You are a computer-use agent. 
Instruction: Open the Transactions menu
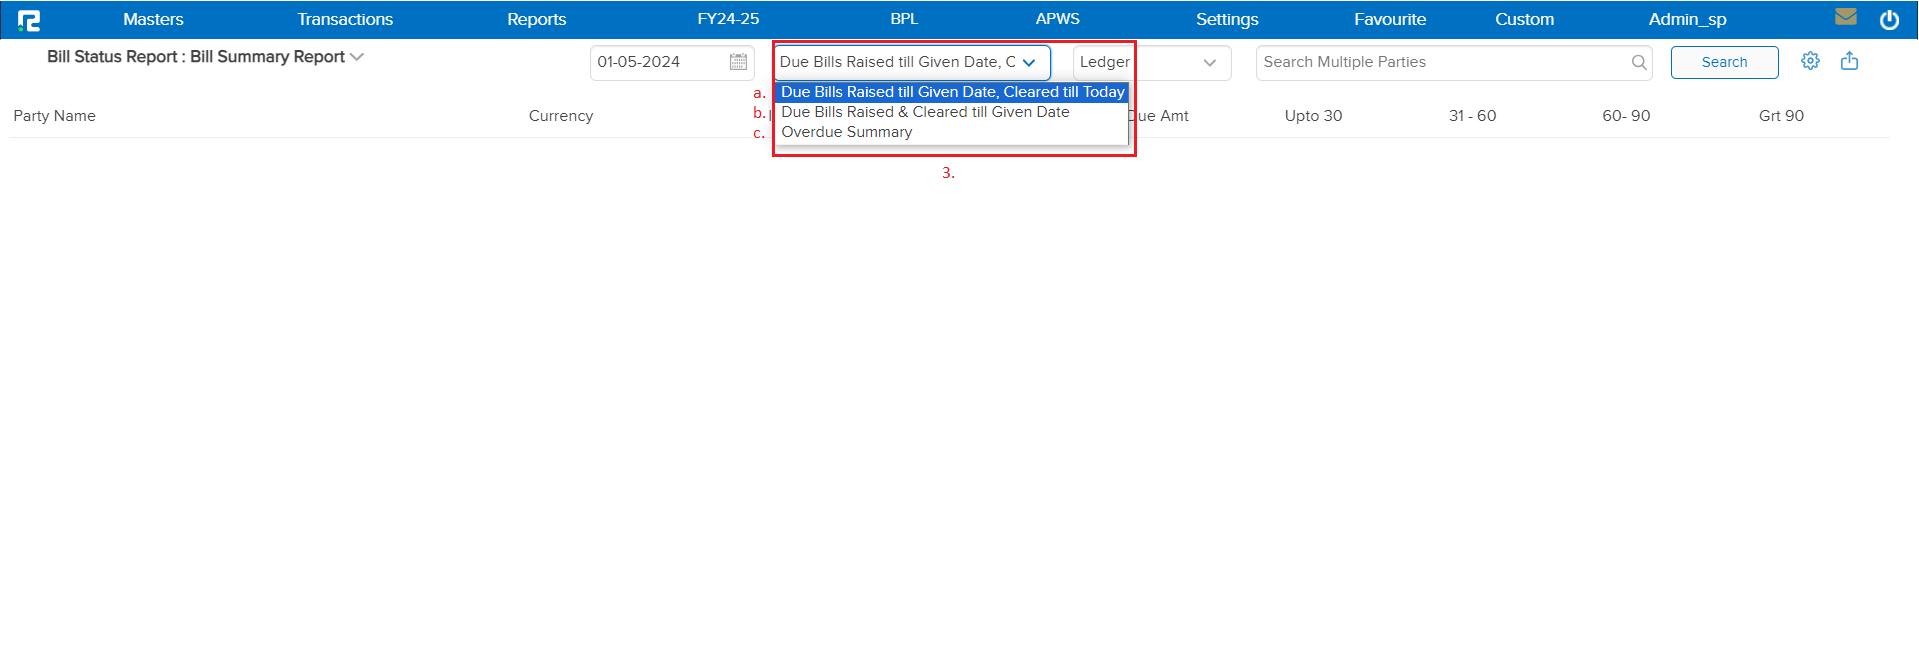tap(345, 19)
